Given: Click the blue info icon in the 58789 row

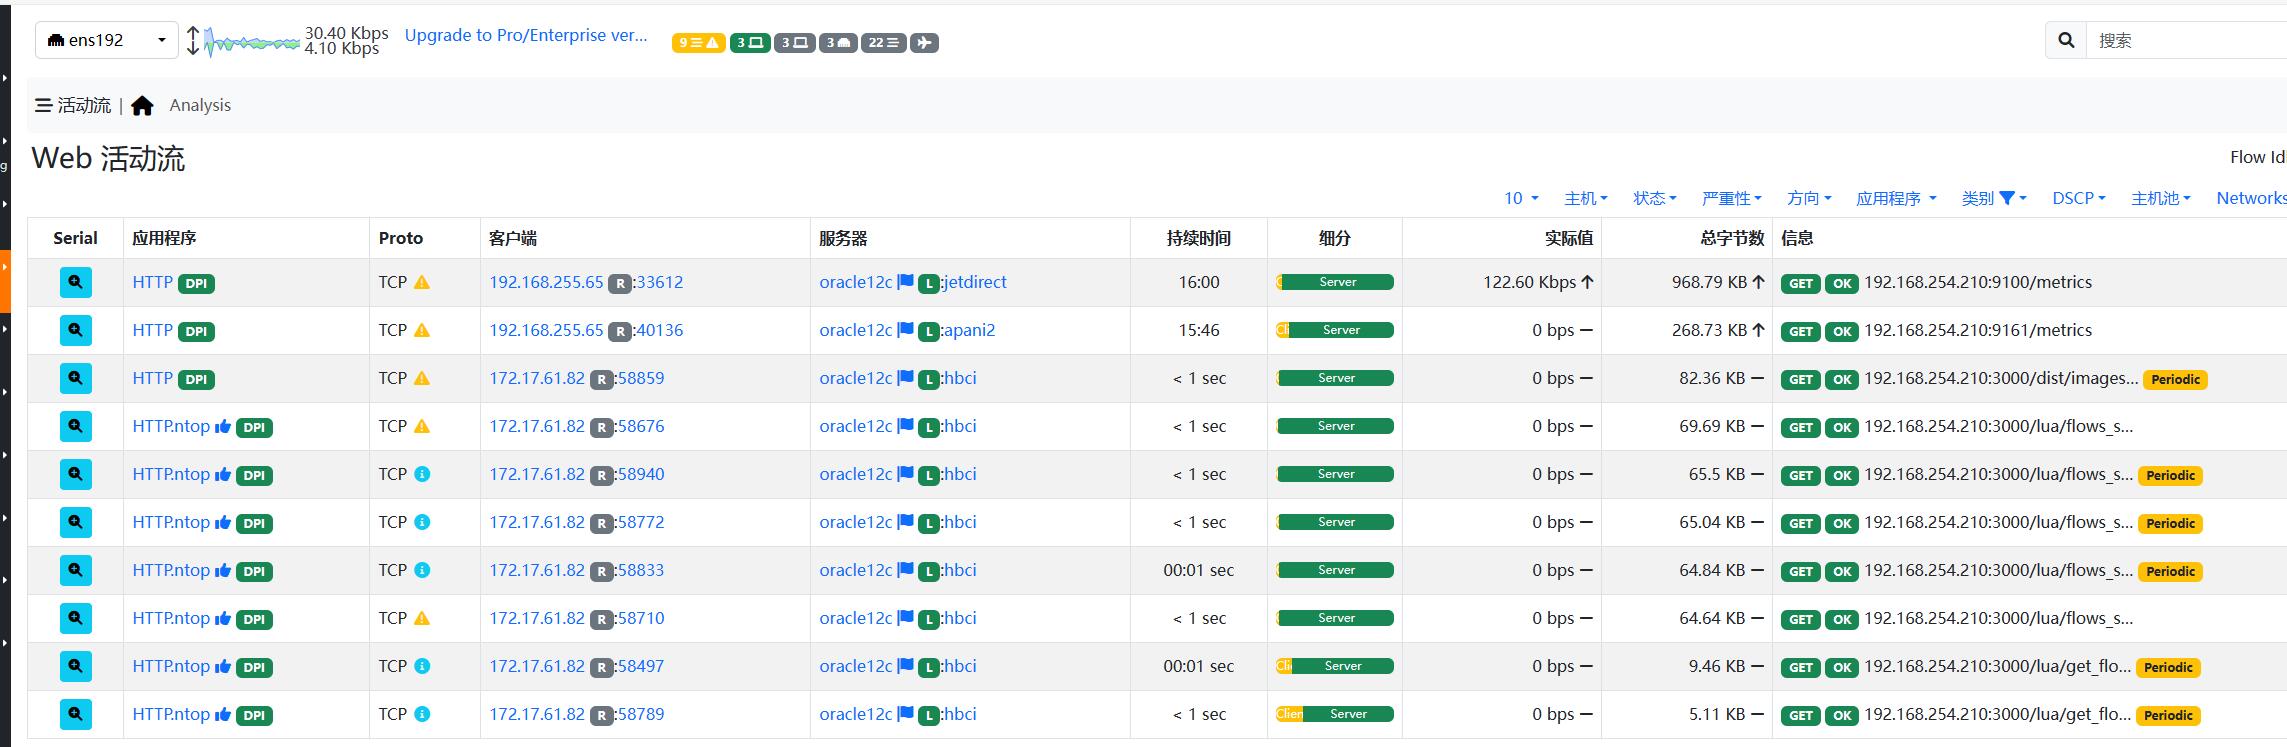Looking at the screenshot, I should [x=422, y=714].
